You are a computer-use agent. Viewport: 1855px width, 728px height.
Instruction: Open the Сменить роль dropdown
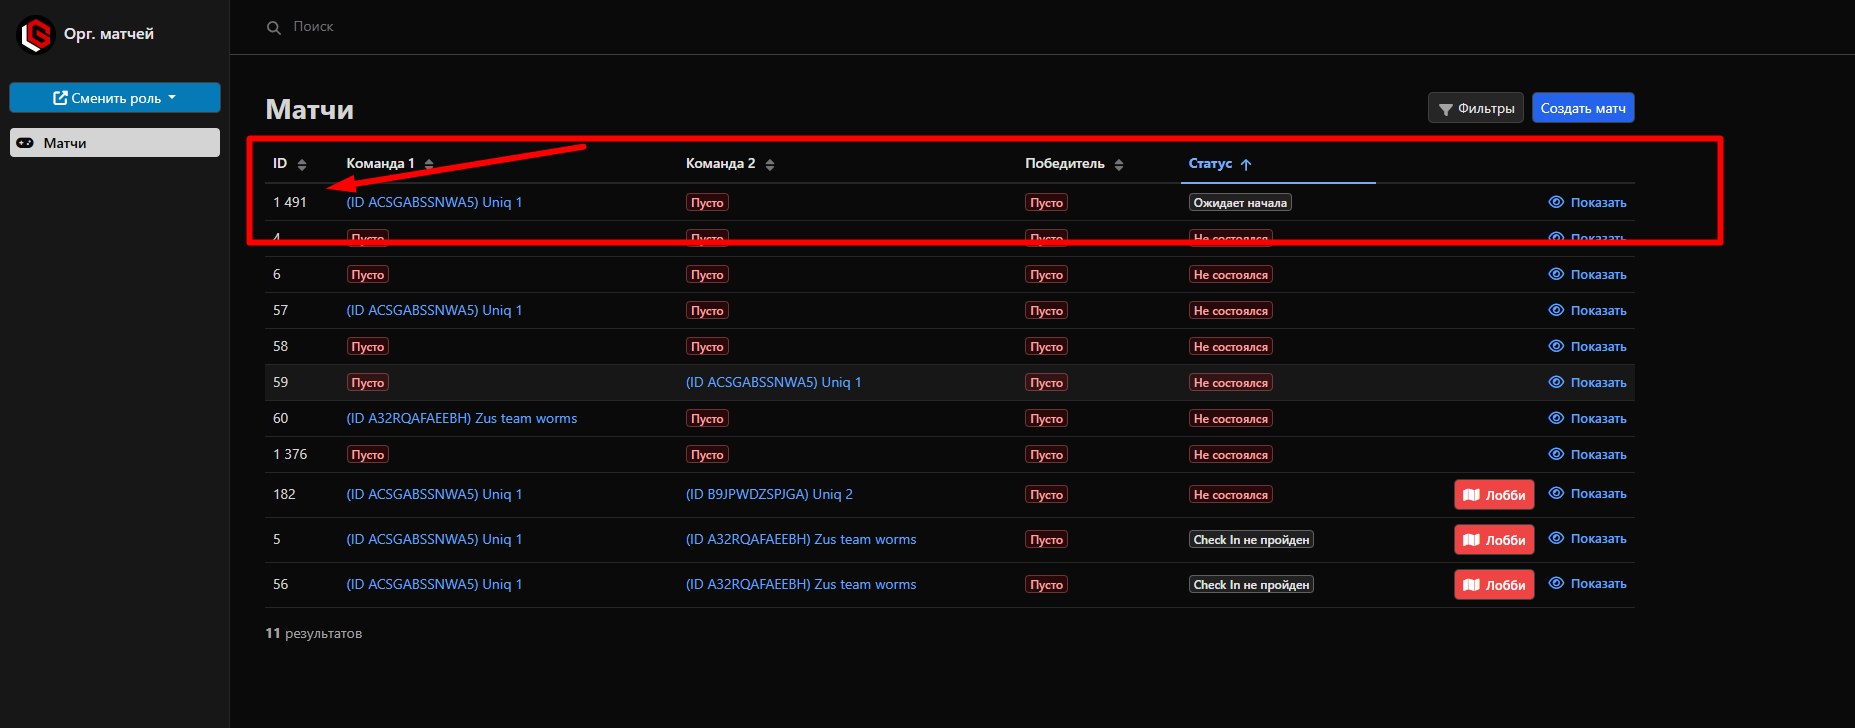pyautogui.click(x=115, y=98)
